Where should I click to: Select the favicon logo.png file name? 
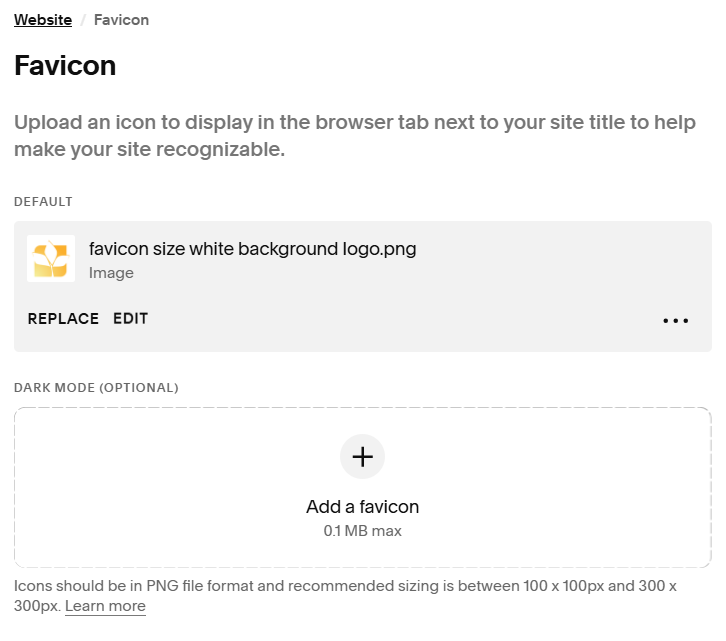[x=252, y=249]
